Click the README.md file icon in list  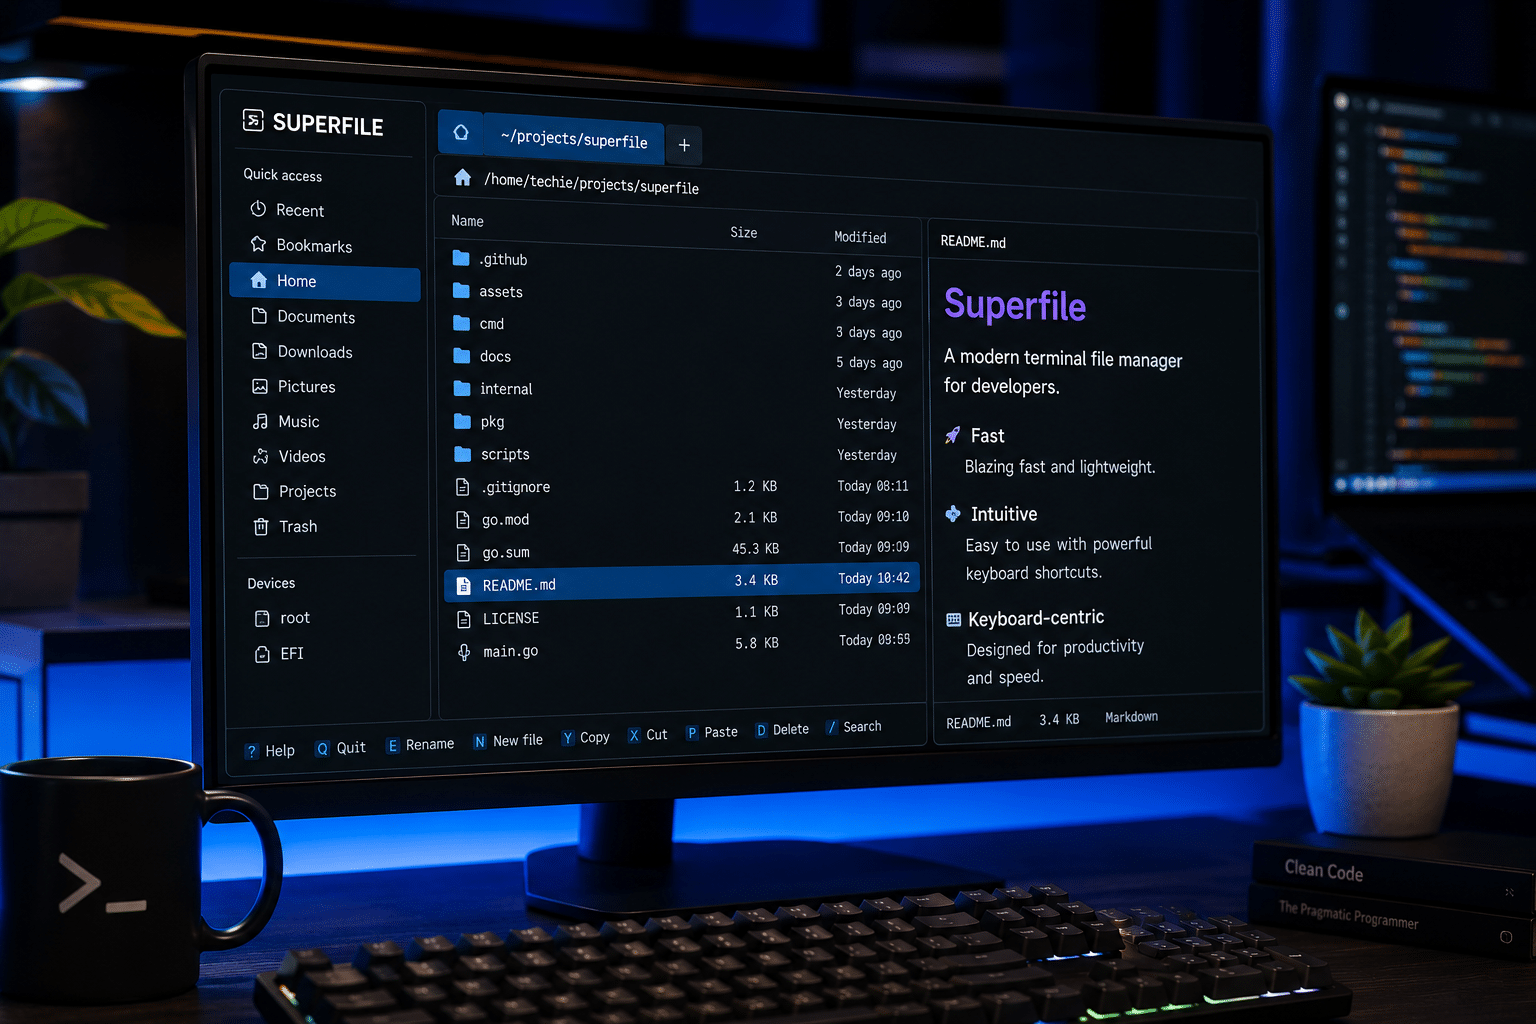pyautogui.click(x=463, y=586)
